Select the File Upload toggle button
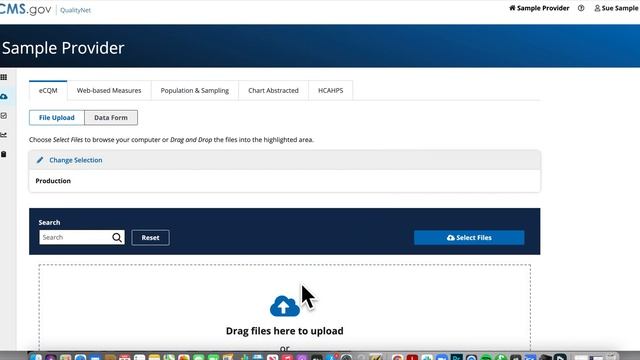This screenshot has width=640, height=360. point(57,118)
